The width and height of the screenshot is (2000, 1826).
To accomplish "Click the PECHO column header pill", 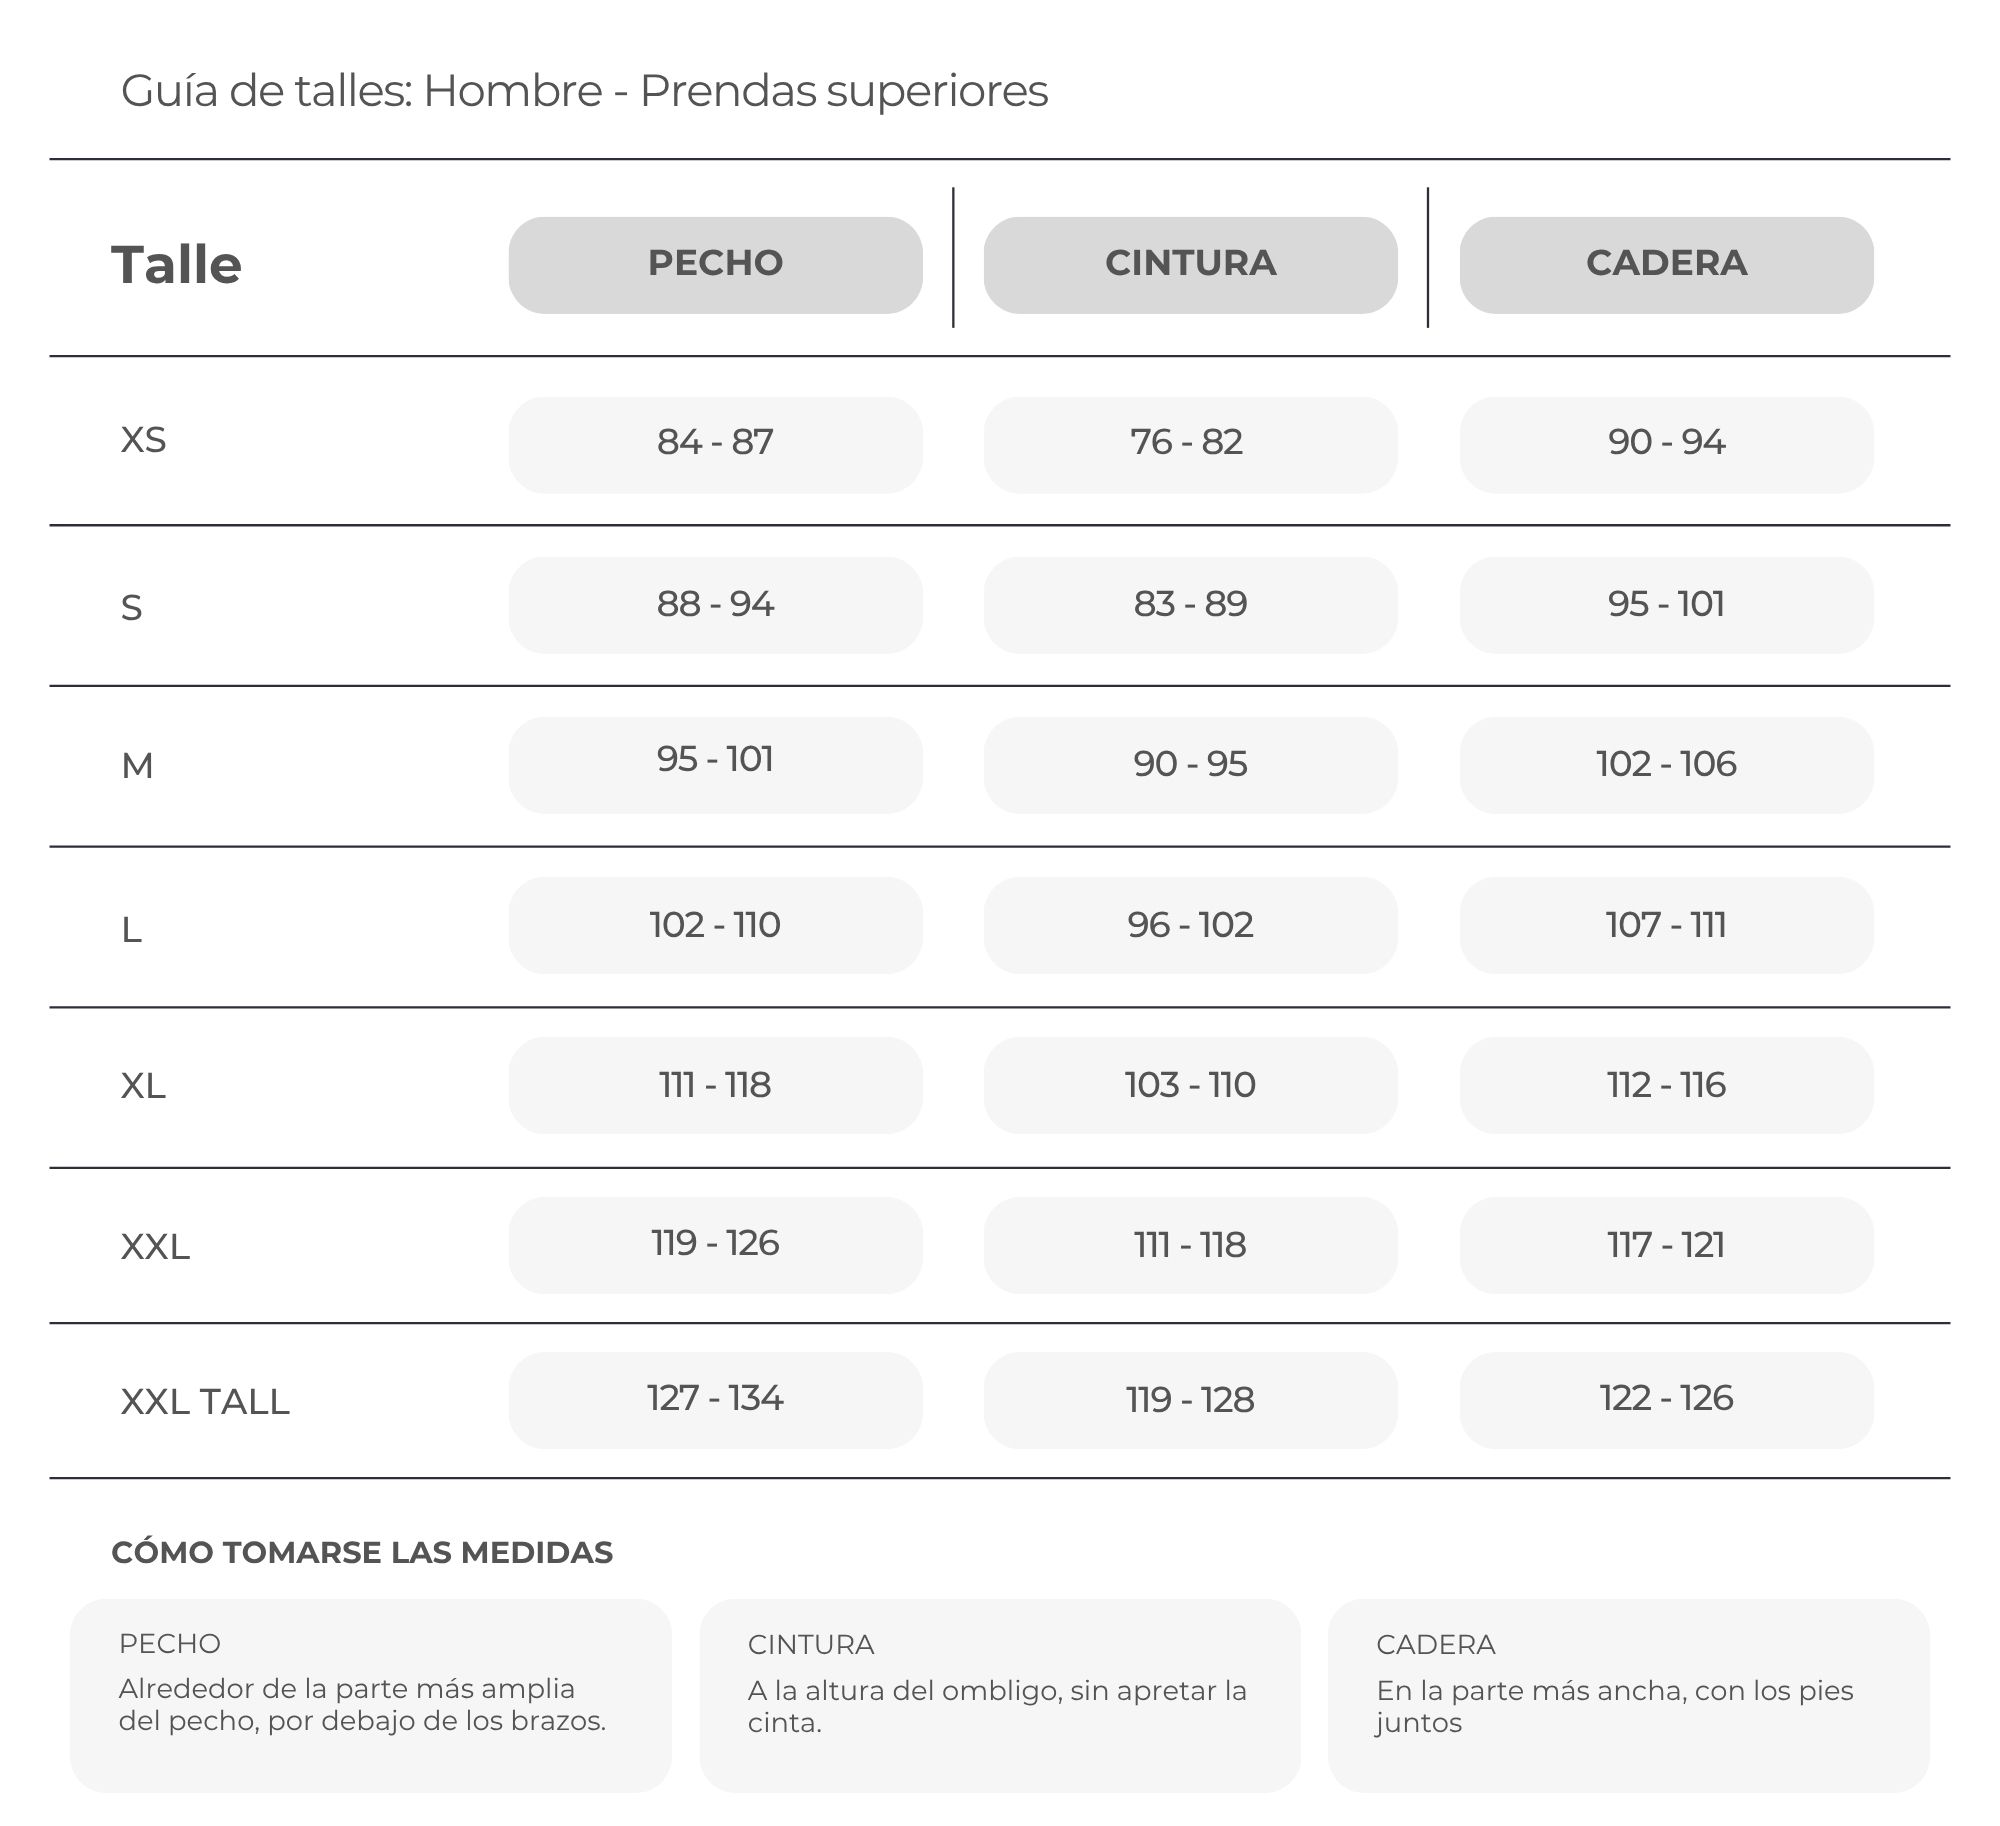I will [715, 265].
